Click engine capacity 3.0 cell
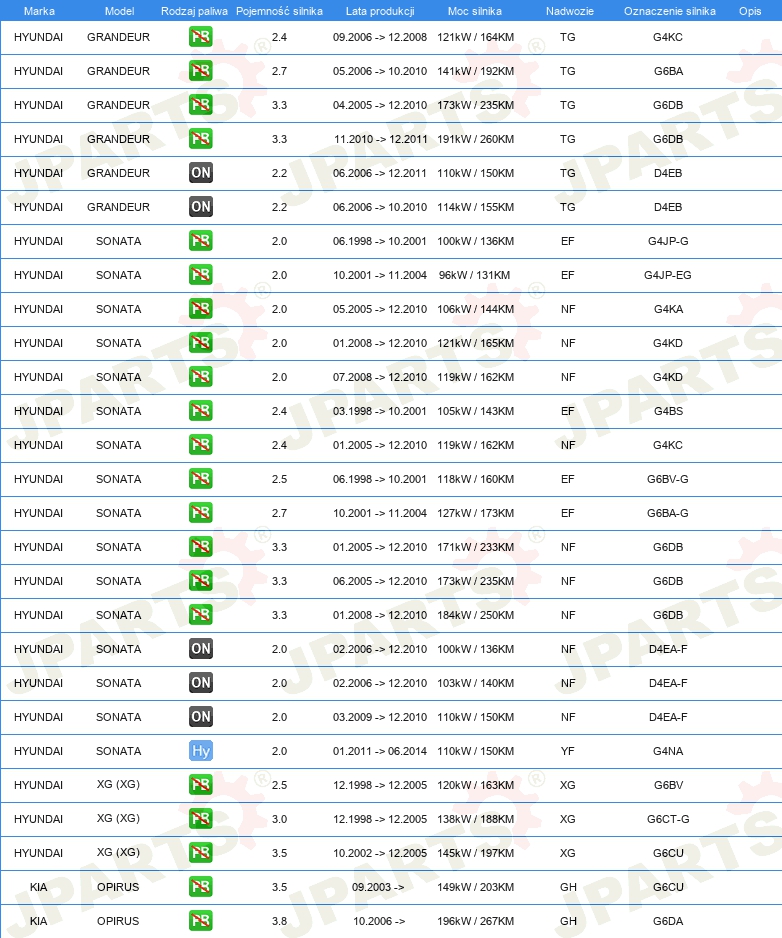Viewport: 782px width, 938px height. 279,819
